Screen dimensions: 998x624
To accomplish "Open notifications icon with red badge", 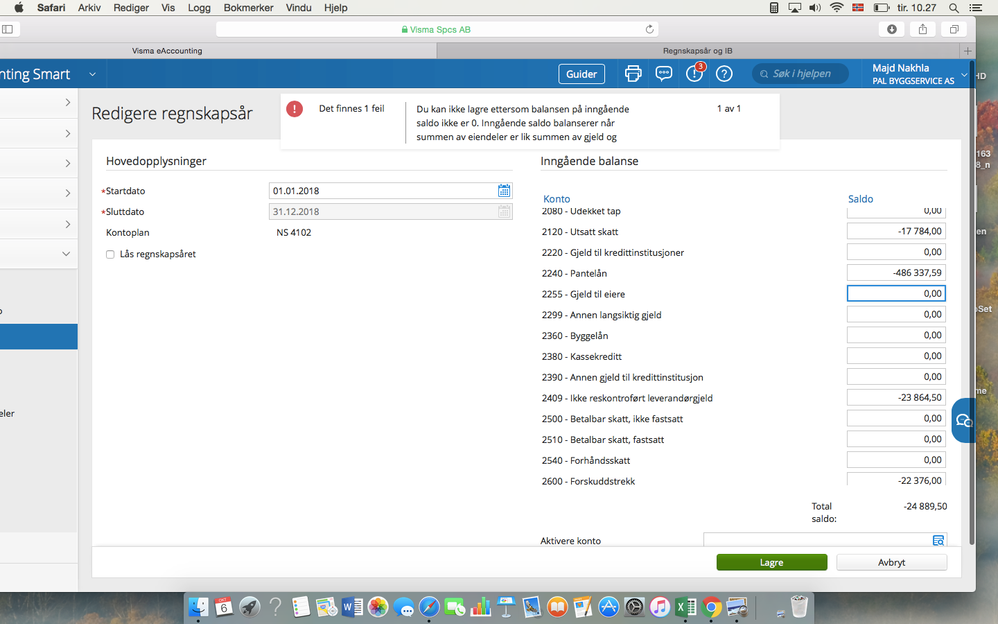I will (x=694, y=73).
